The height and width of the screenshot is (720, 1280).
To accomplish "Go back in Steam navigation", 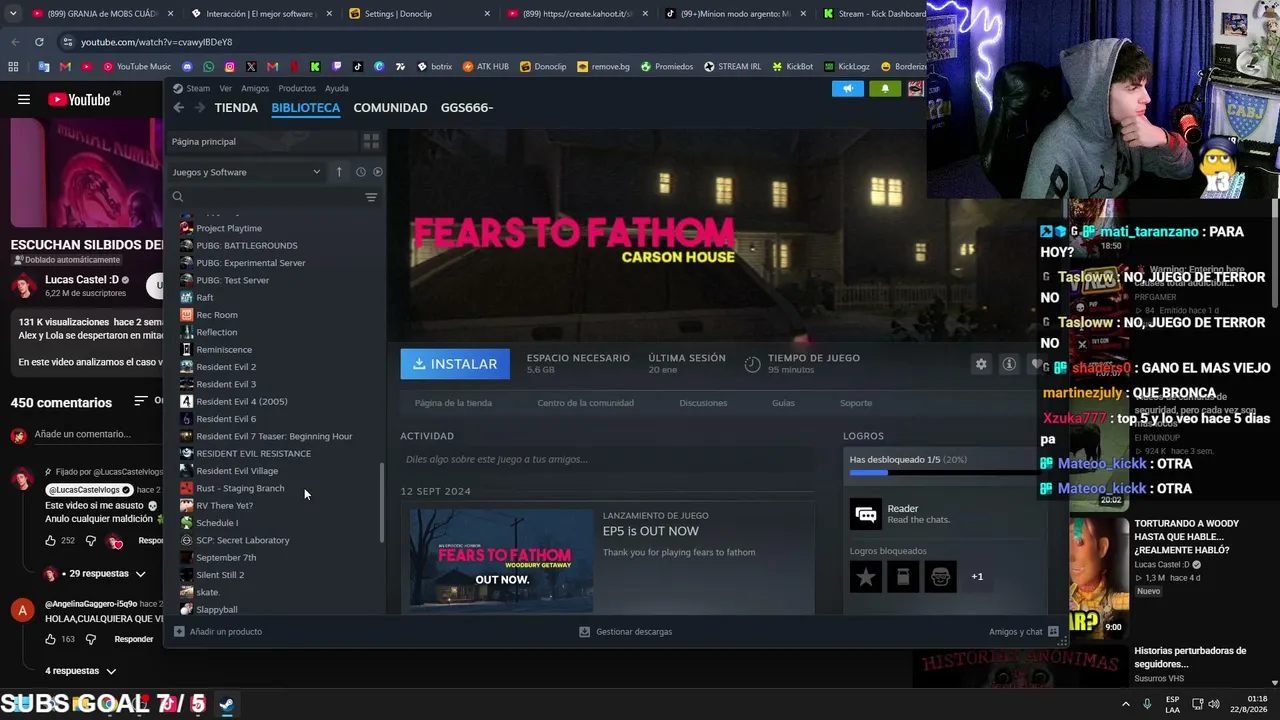I will click(179, 108).
